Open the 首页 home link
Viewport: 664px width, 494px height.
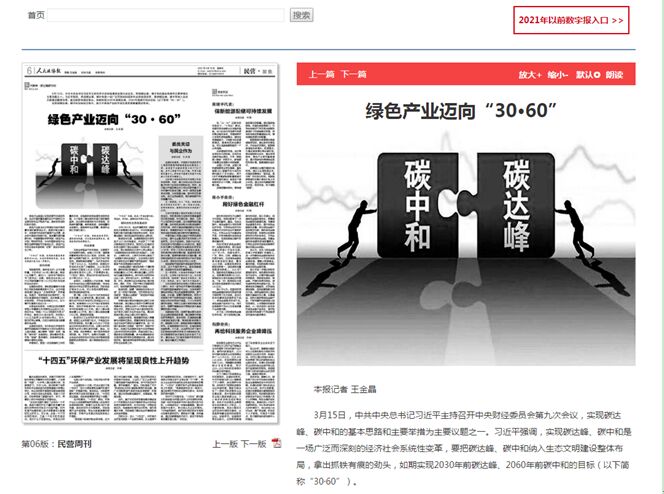(35, 15)
